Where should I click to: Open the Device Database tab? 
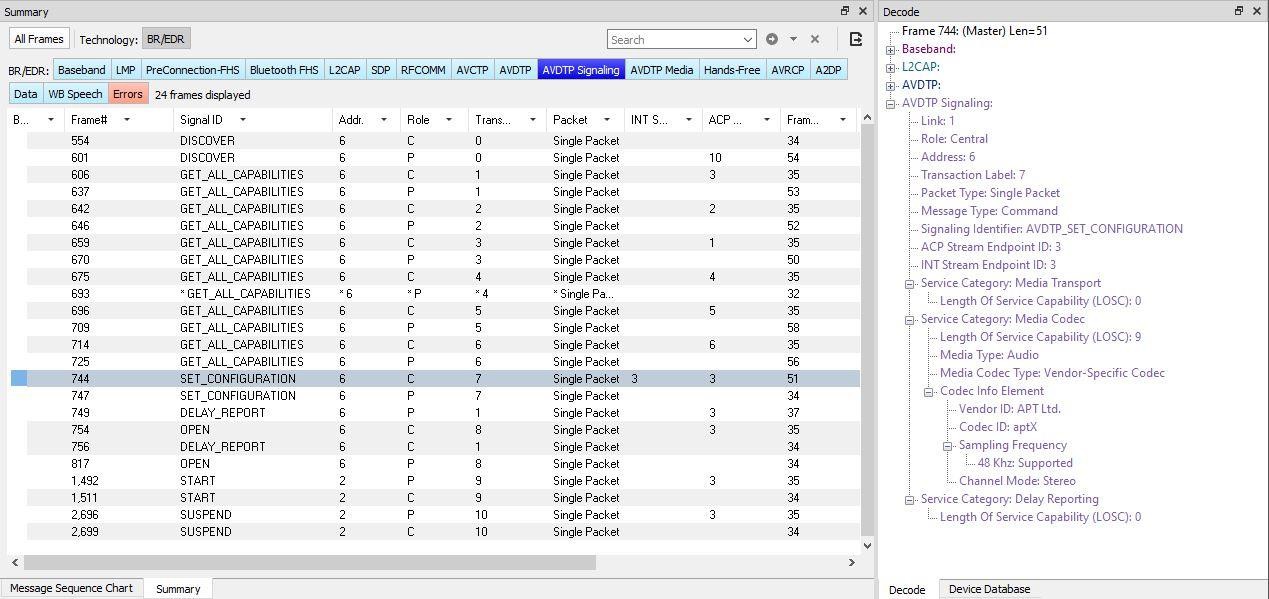(989, 589)
